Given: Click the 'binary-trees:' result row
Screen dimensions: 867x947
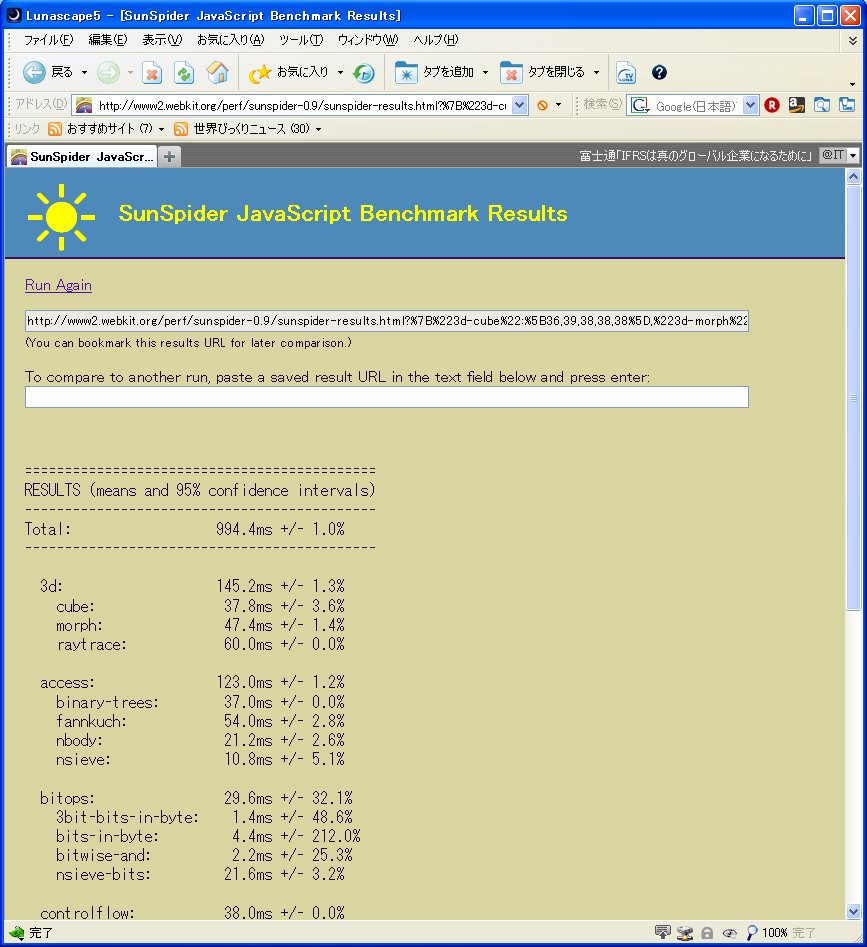Looking at the screenshot, I should click(200, 702).
